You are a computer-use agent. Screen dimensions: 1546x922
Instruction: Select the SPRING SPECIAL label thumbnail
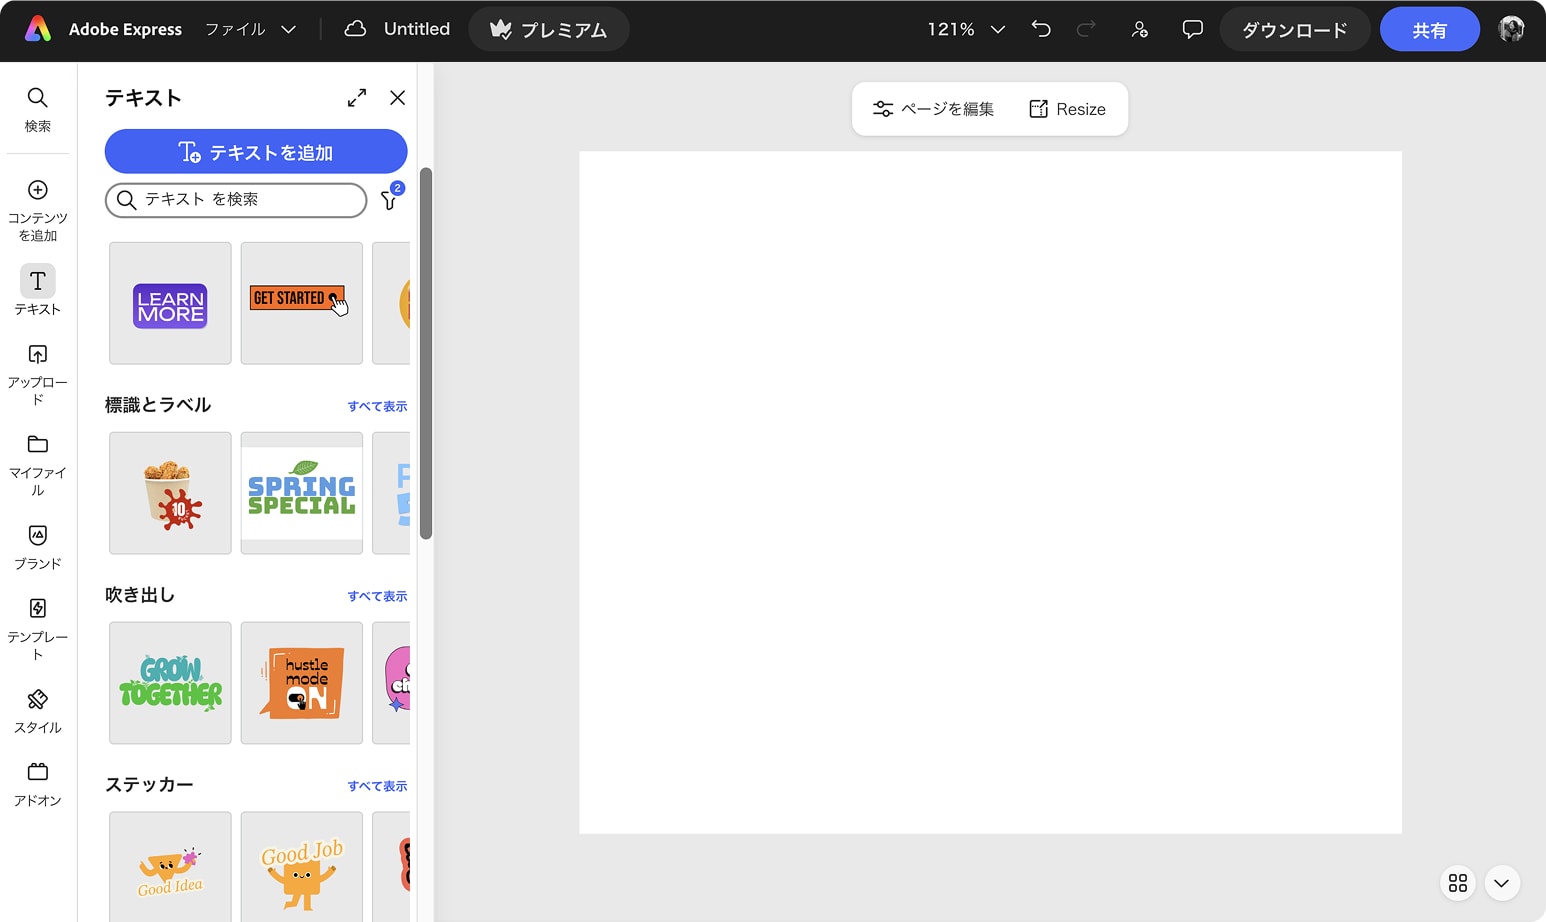[302, 493]
